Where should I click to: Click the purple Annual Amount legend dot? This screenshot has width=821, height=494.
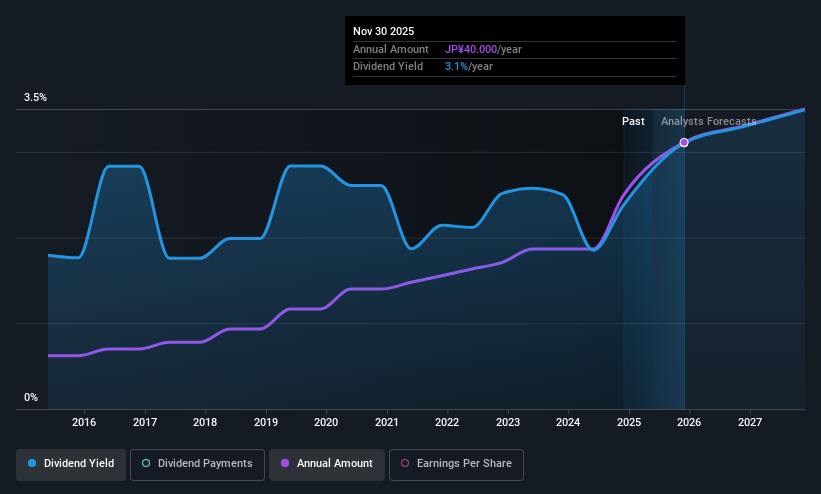point(285,463)
